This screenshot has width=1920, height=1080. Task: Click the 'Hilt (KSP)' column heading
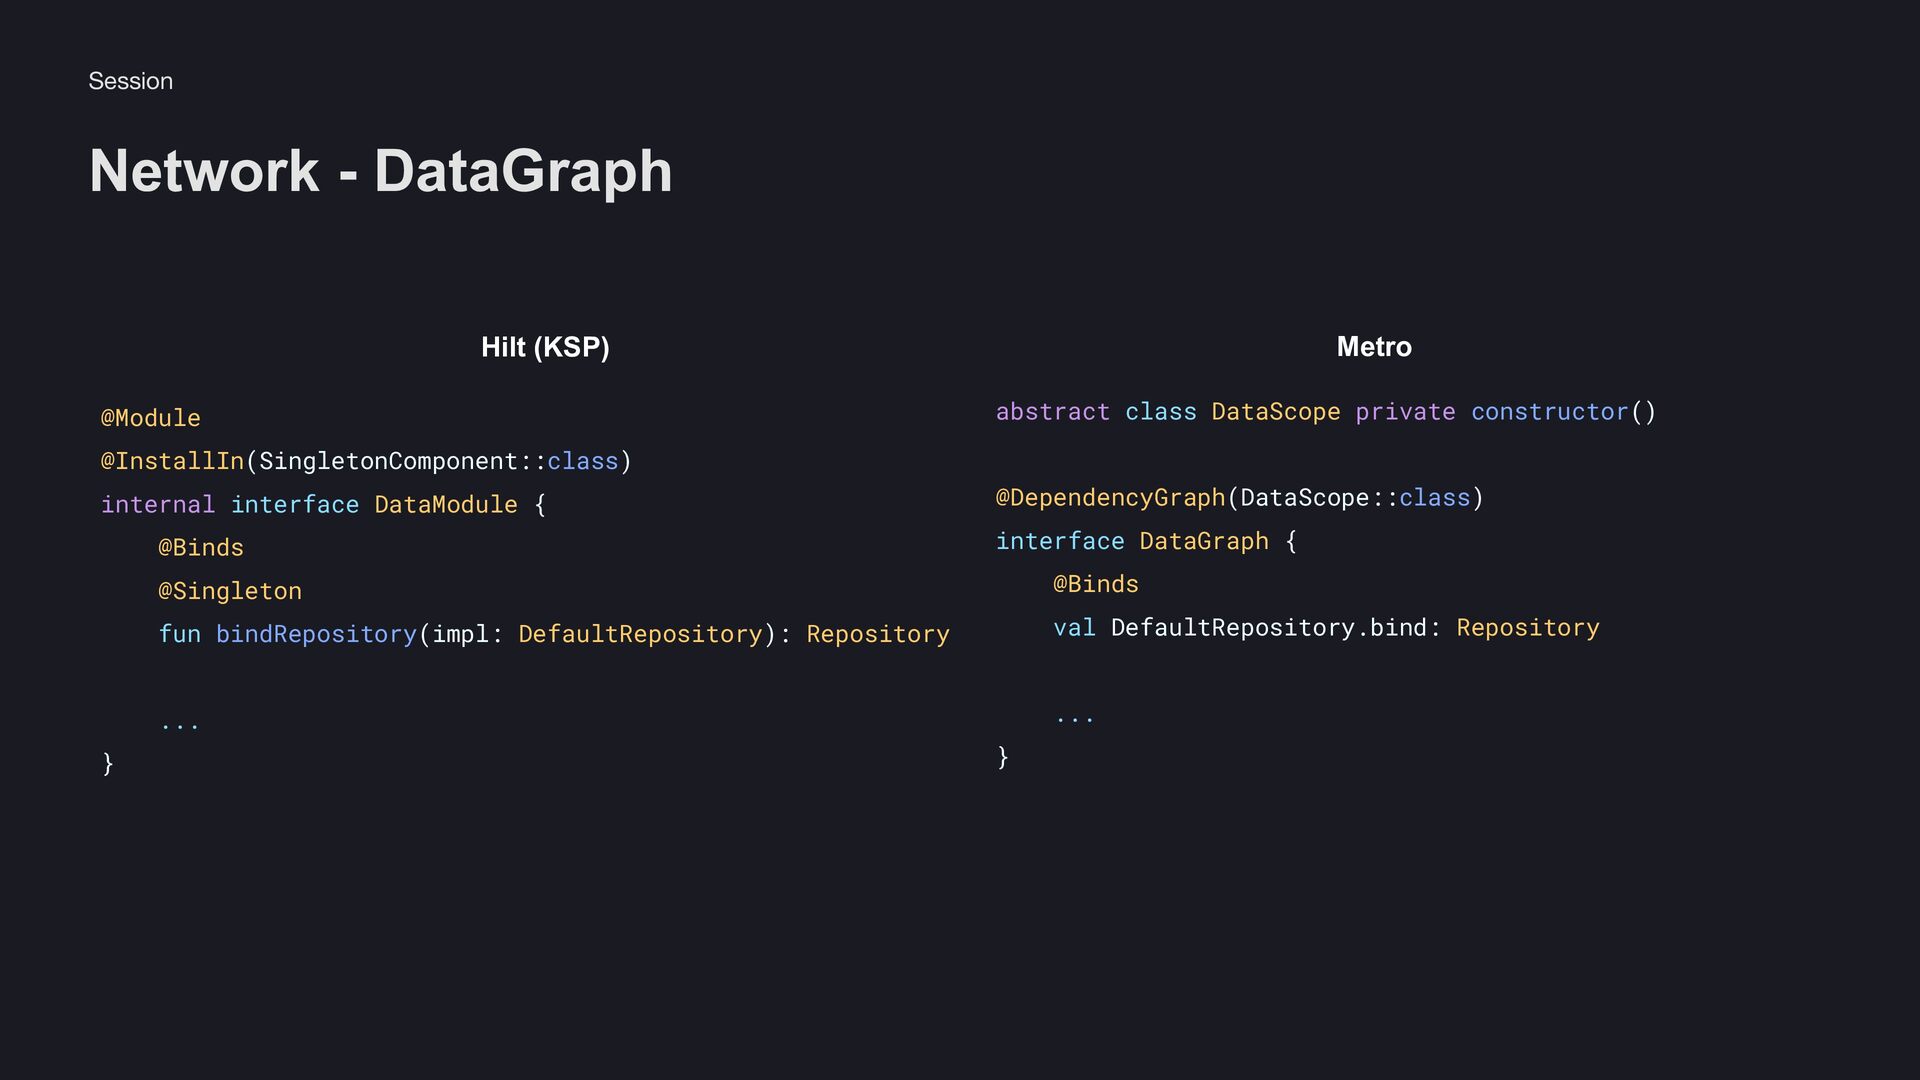(545, 347)
